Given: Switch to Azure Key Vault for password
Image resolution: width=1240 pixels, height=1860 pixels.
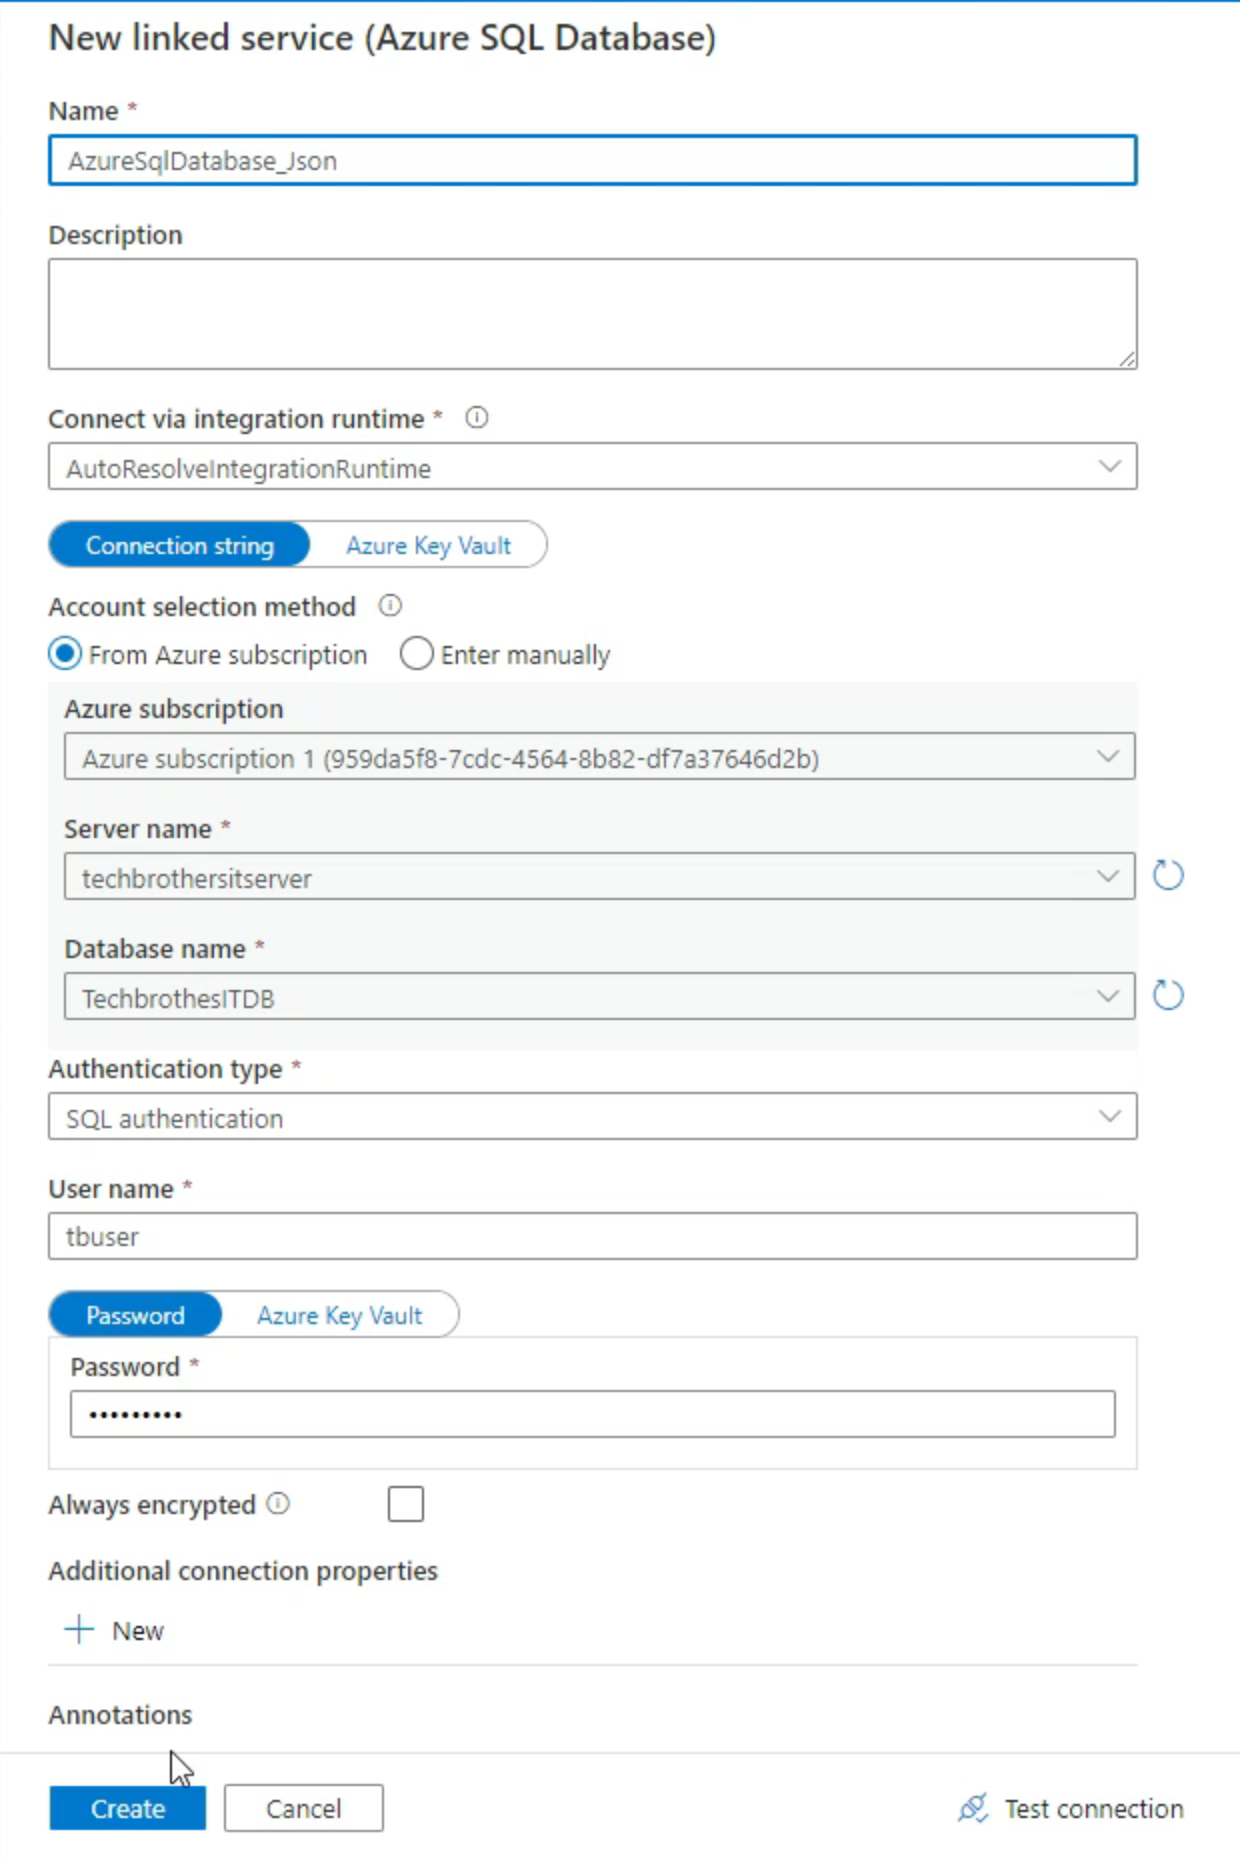Looking at the screenshot, I should tap(340, 1315).
